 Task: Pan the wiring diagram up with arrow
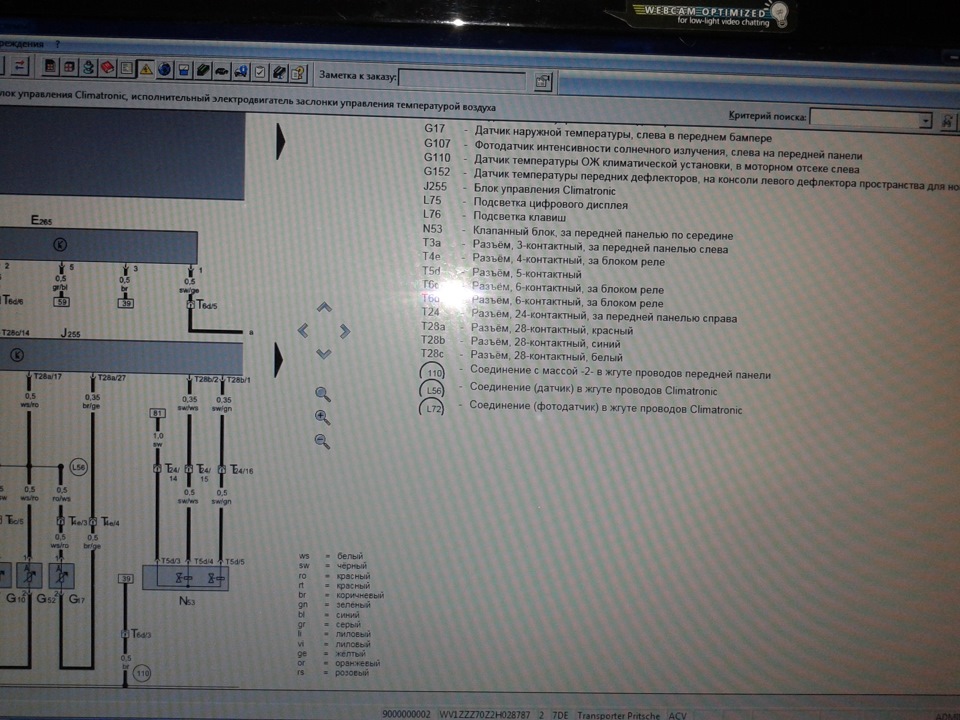pos(324,307)
